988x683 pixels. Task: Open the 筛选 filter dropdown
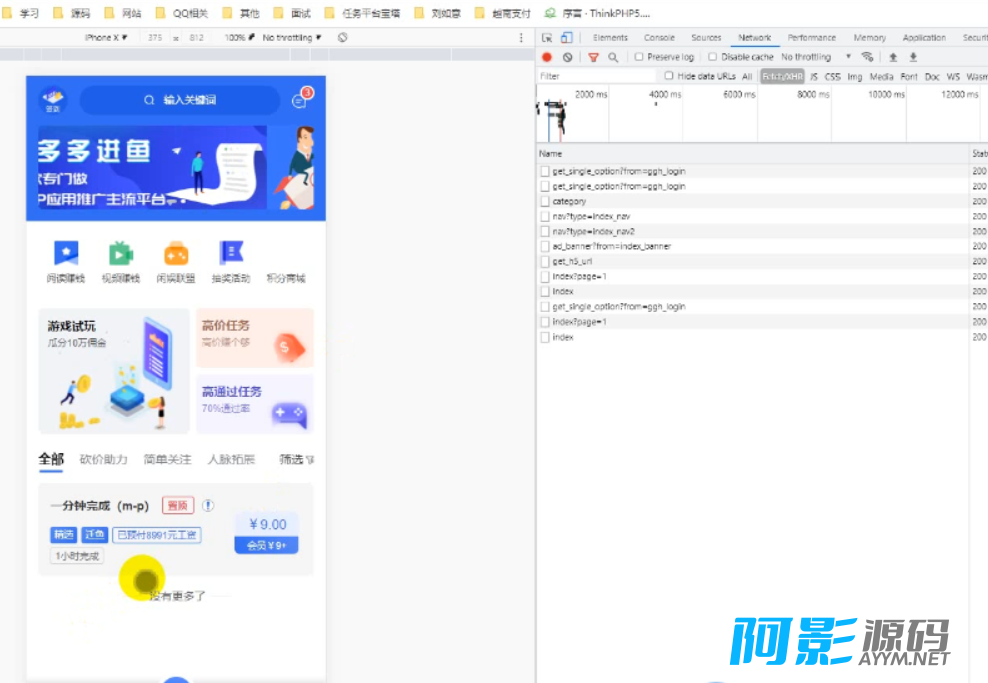(x=297, y=459)
